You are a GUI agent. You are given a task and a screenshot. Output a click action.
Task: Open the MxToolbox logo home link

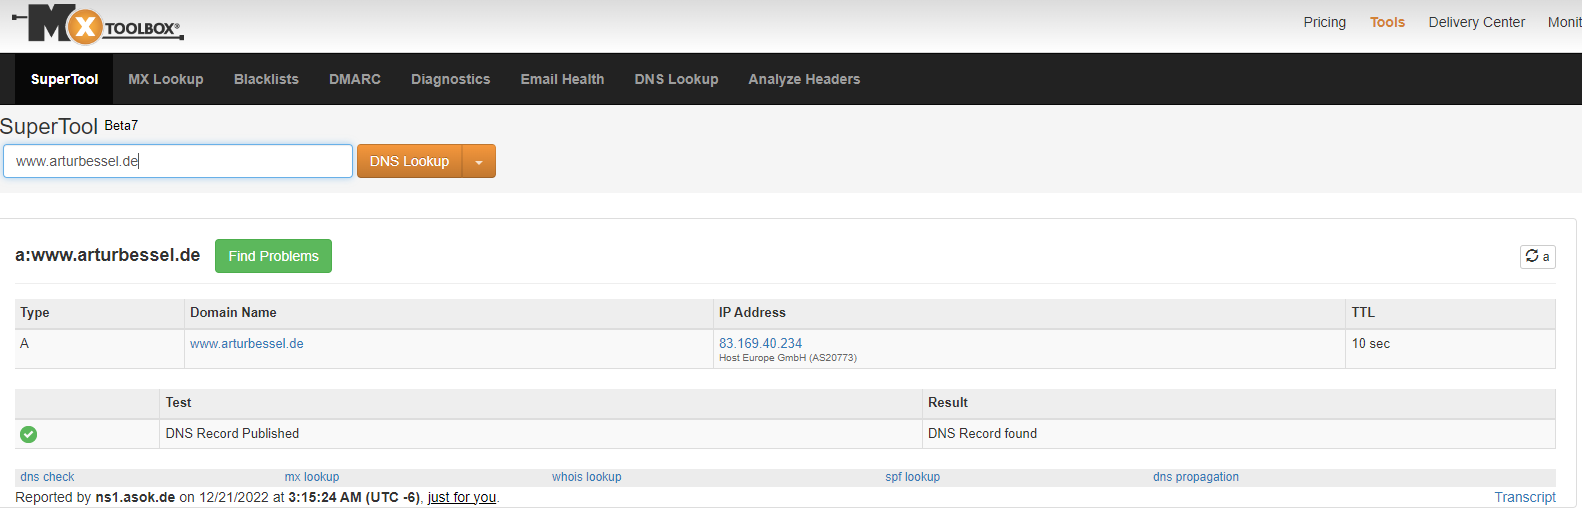click(98, 24)
